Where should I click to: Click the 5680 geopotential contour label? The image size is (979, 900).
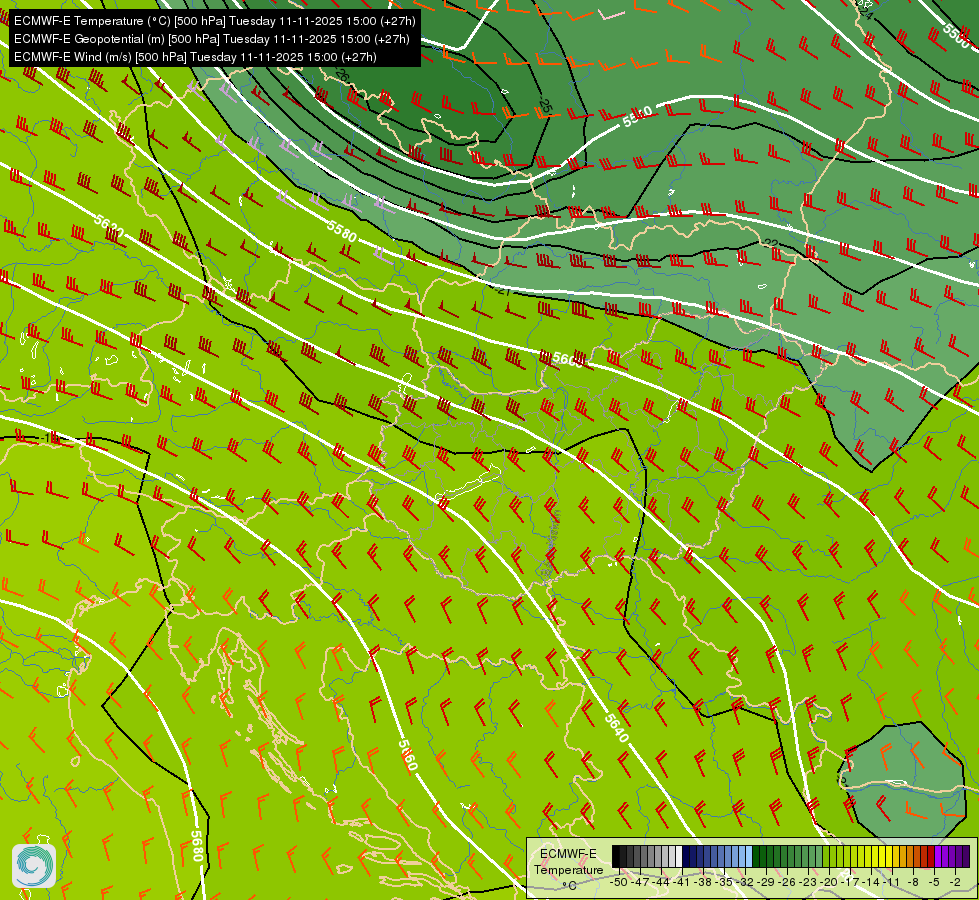point(197,845)
